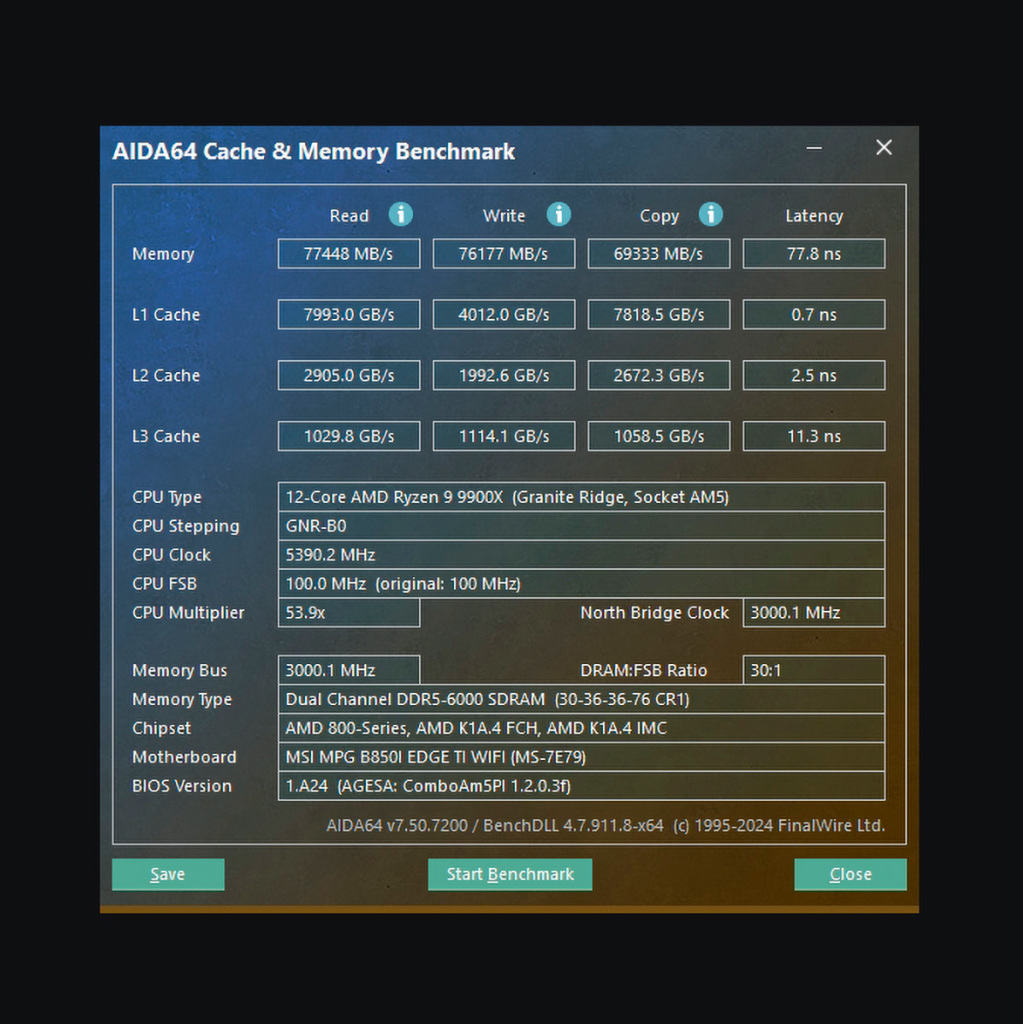1023x1024 pixels.
Task: Select L2 Cache Write value 1992.6 GB/s
Action: [x=504, y=375]
